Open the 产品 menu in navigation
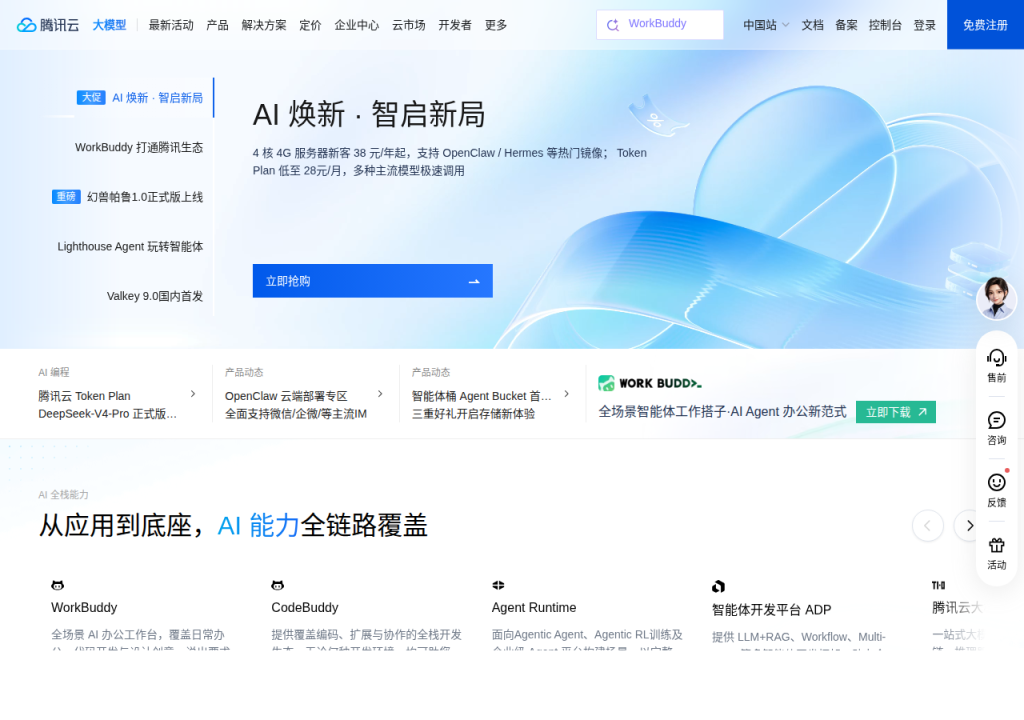 point(217,25)
